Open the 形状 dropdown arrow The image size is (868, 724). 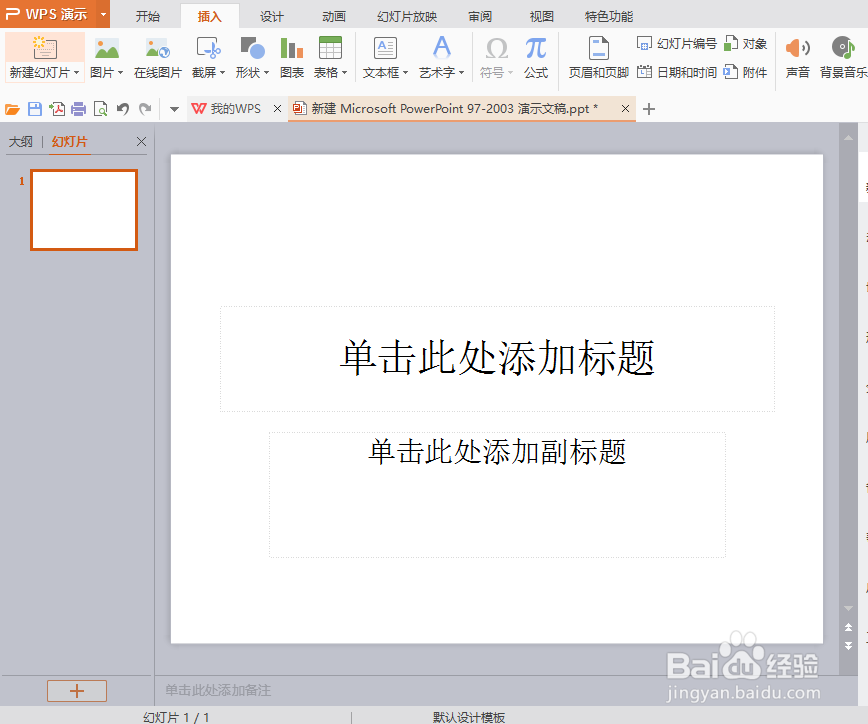coord(266,73)
